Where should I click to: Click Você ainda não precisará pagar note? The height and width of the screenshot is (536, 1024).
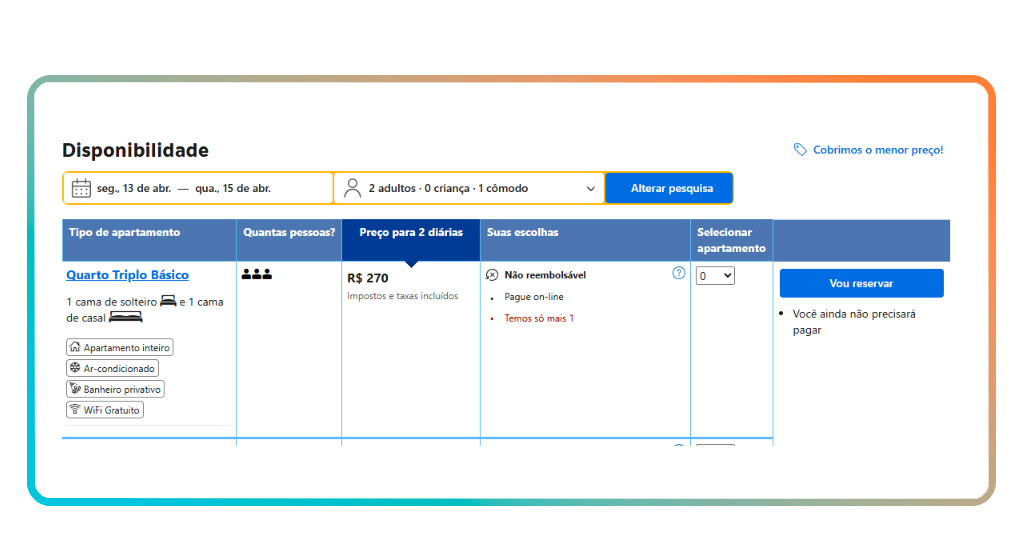coord(854,322)
